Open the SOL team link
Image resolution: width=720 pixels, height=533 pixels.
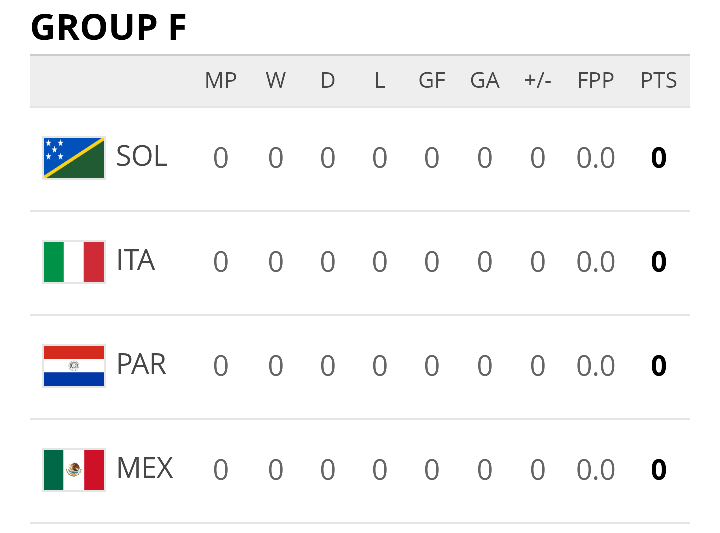141,157
